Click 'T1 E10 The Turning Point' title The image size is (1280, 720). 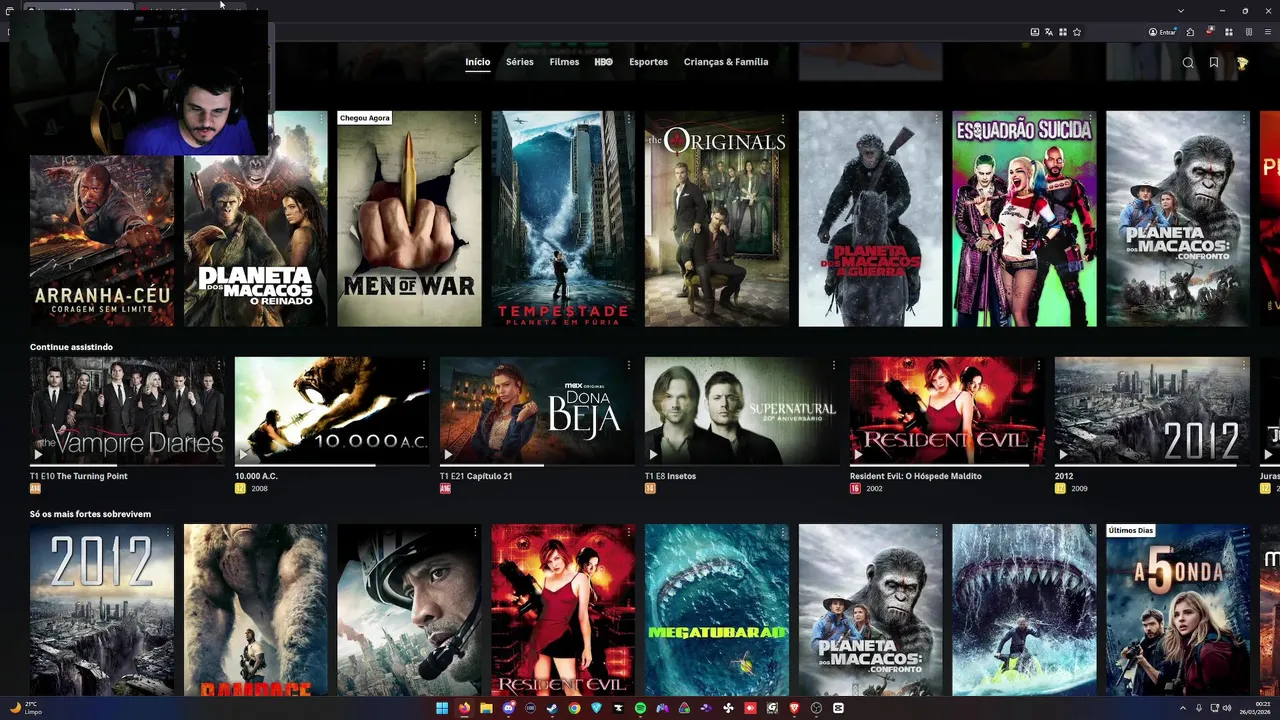79,476
